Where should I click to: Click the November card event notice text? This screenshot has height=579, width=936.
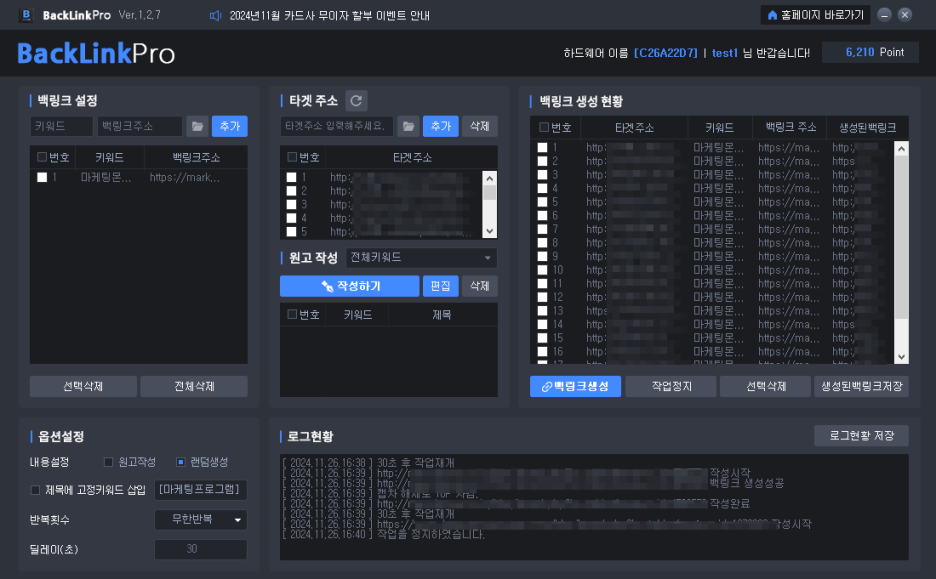(330, 16)
